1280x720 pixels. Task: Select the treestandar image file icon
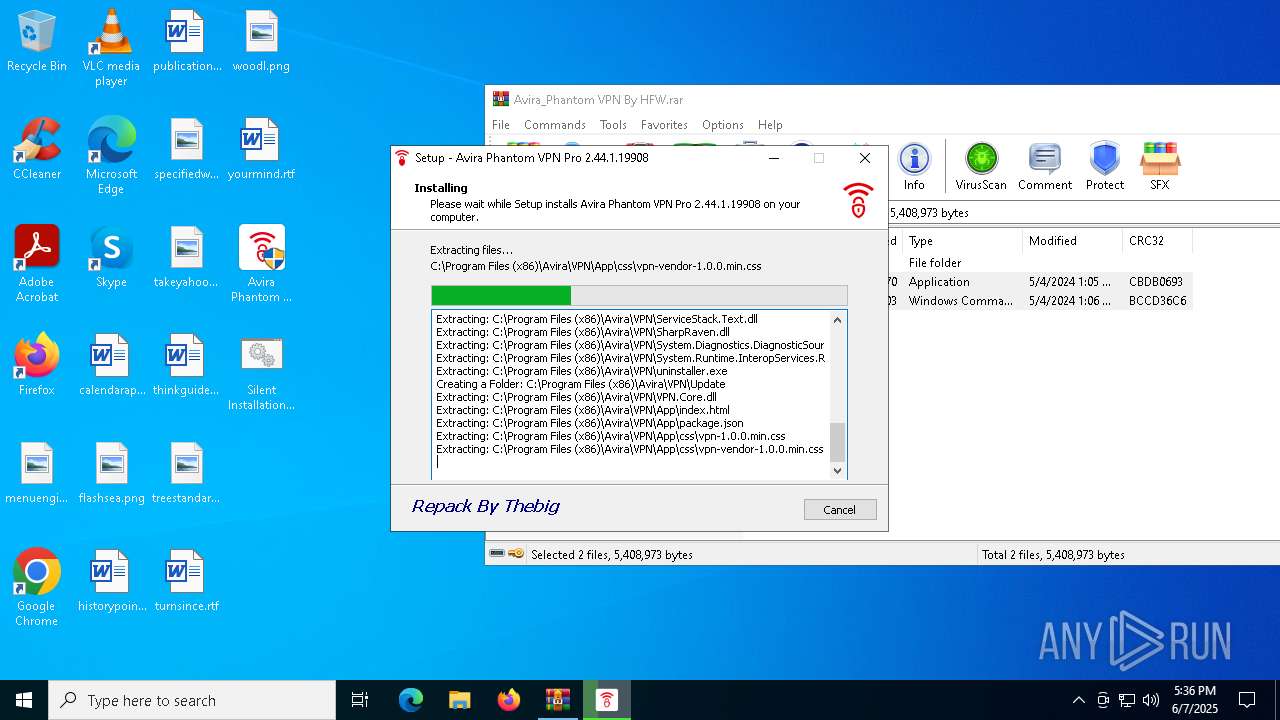pyautogui.click(x=186, y=474)
